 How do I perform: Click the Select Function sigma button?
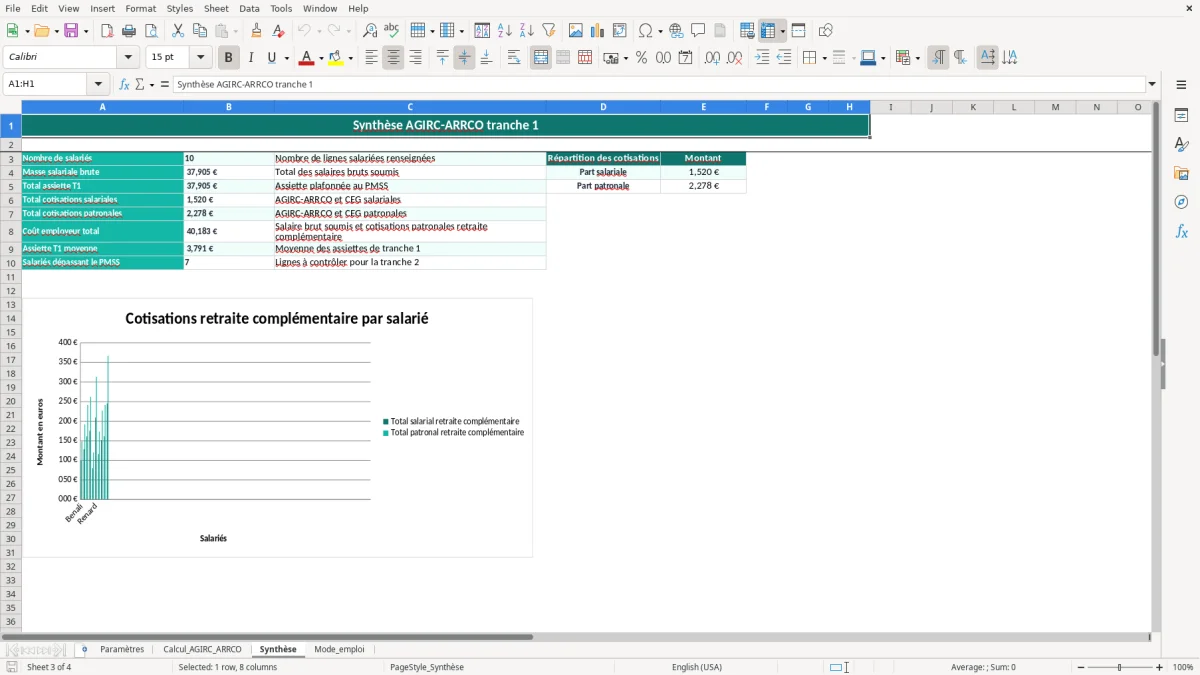140,84
